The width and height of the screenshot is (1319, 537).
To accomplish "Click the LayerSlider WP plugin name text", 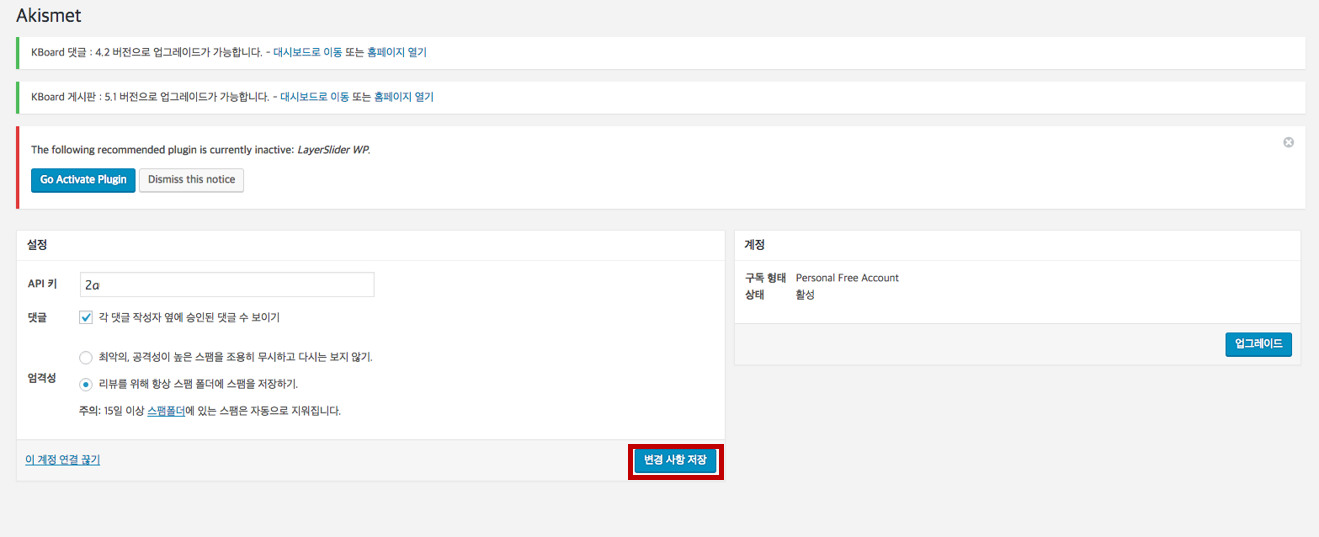I will tap(333, 150).
